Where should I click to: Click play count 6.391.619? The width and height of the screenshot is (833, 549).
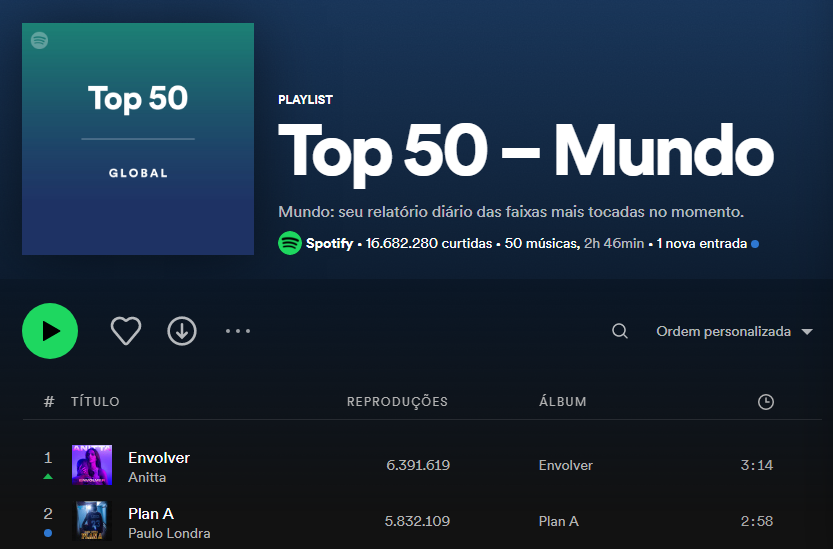[x=418, y=465]
